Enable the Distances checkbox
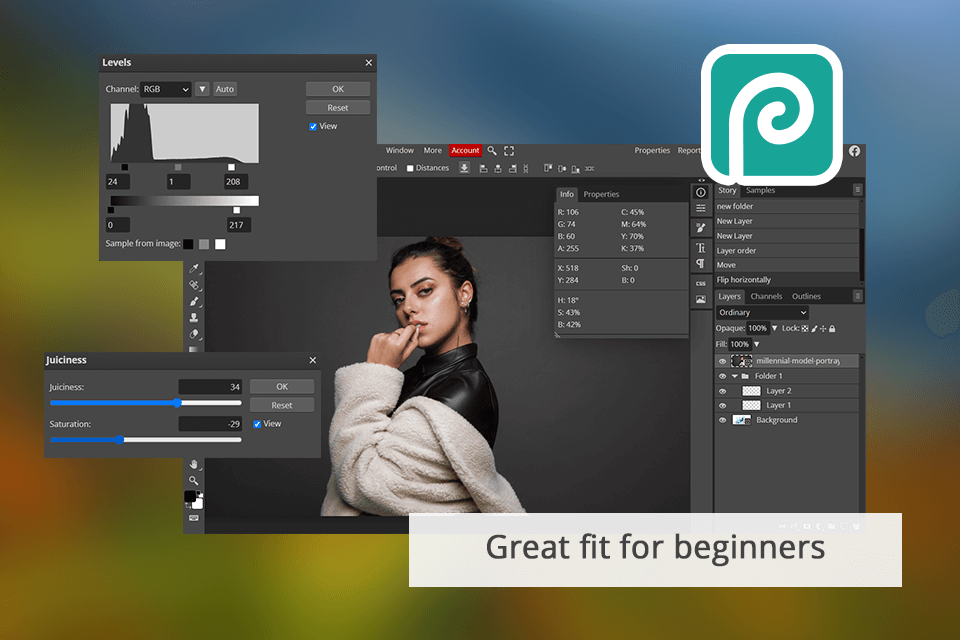960x640 pixels. point(410,168)
